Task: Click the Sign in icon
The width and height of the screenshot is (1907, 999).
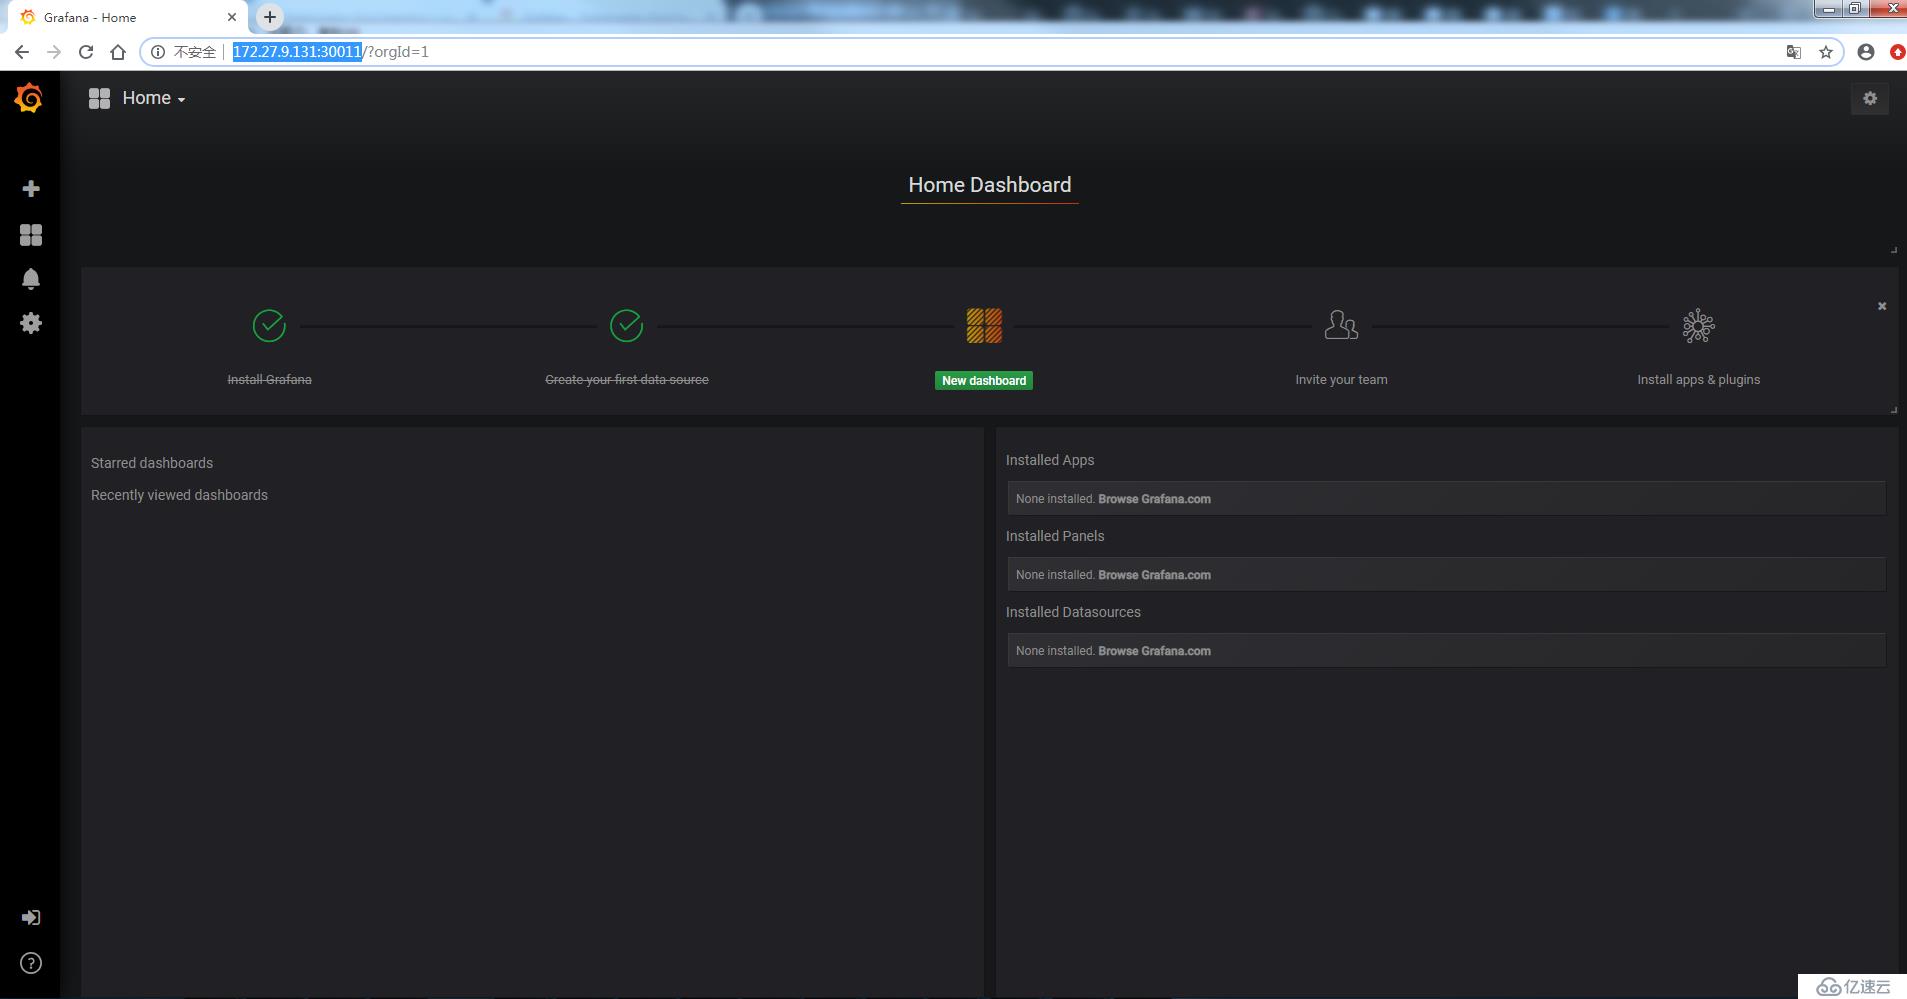Action: coord(31,917)
